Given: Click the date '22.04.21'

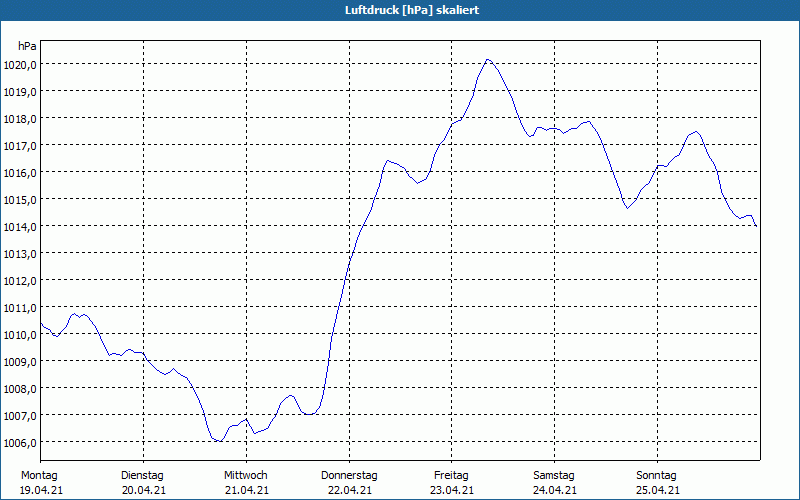Looking at the screenshot, I should tap(349, 491).
